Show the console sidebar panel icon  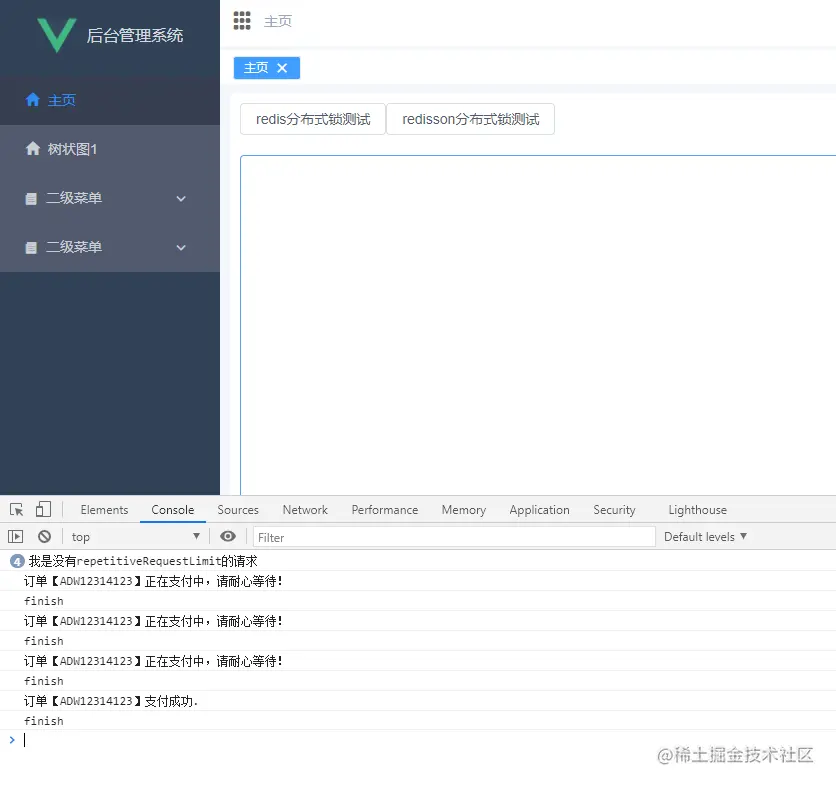15,536
